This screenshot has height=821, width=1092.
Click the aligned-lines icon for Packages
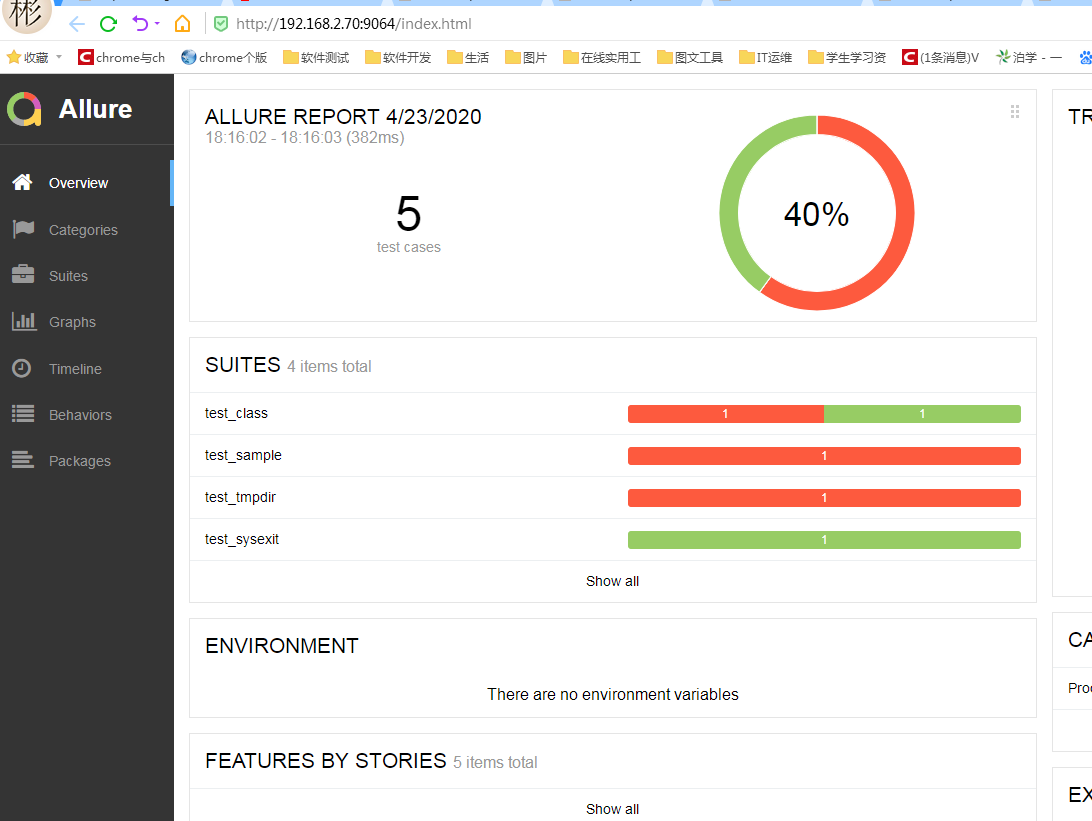(23, 460)
